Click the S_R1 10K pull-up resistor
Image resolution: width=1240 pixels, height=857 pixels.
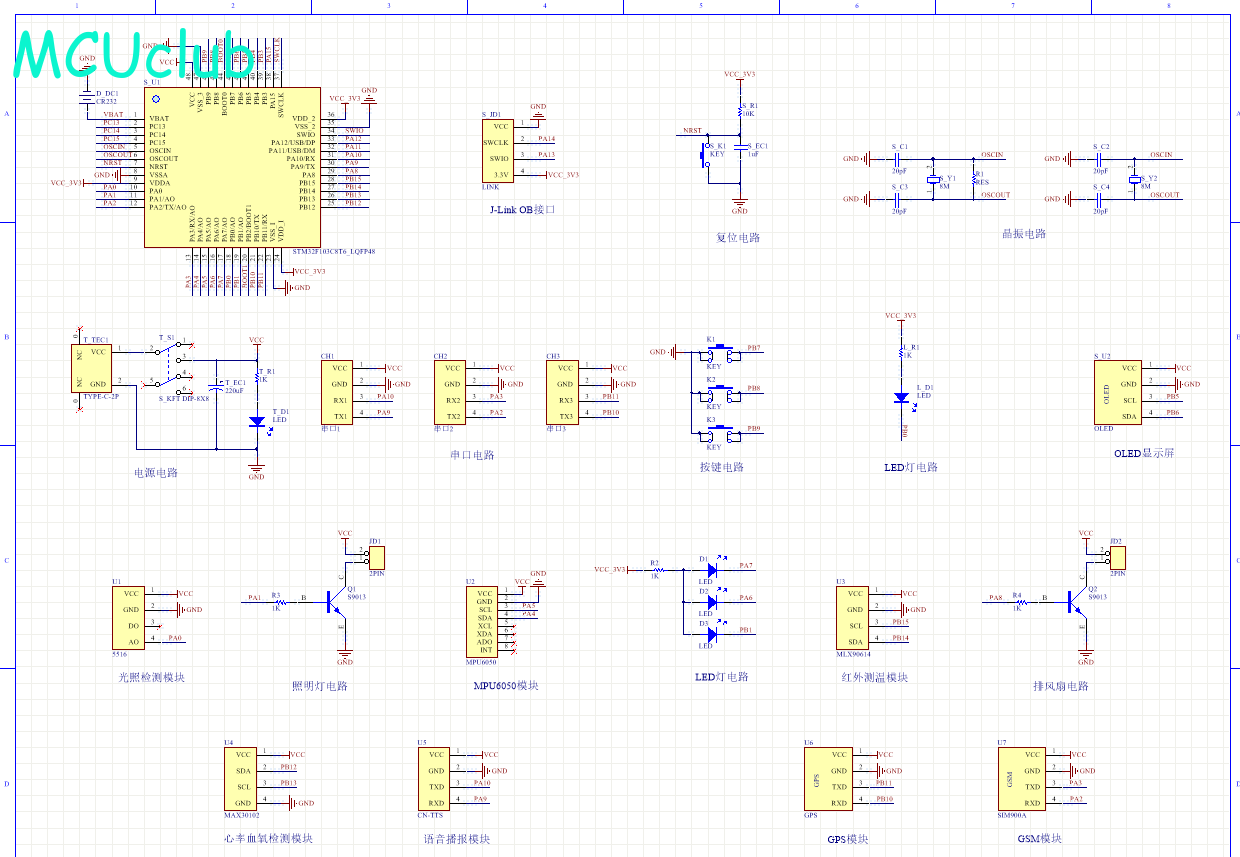[740, 110]
